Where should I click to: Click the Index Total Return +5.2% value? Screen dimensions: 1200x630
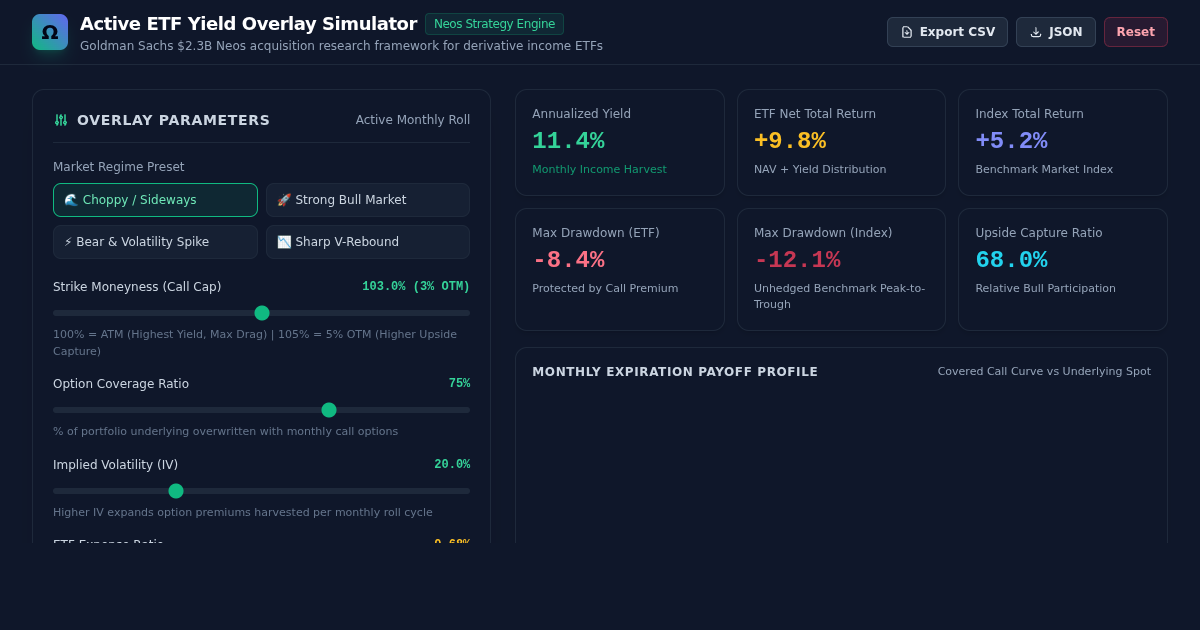coord(1011,142)
